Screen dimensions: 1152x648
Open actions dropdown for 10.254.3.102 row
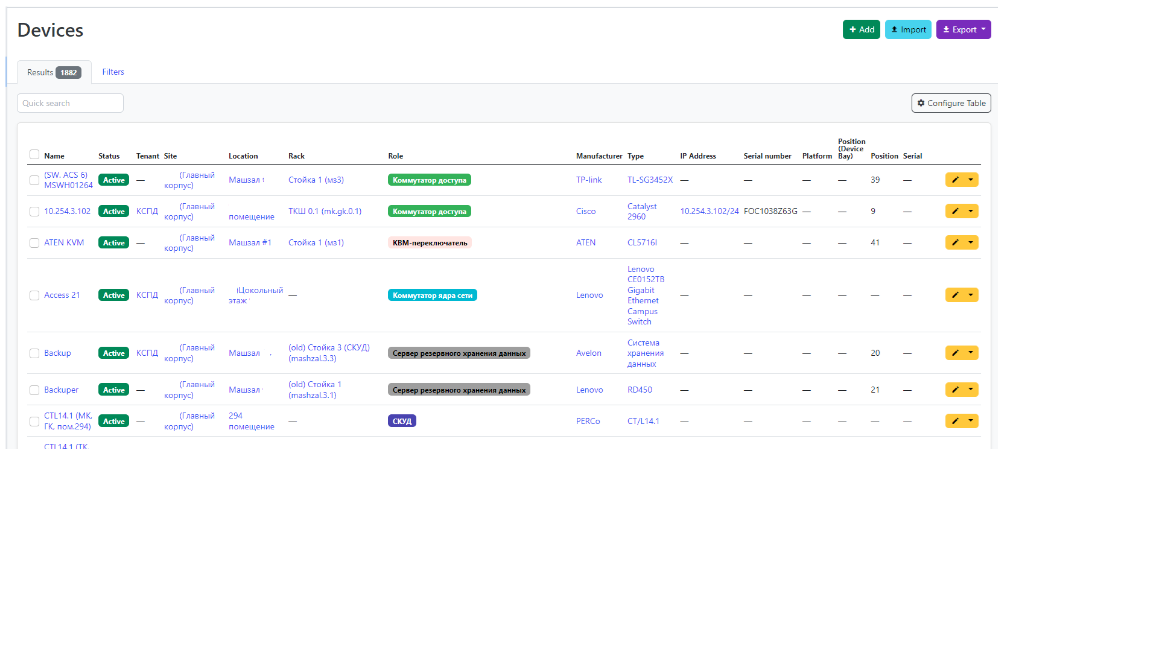(x=971, y=212)
